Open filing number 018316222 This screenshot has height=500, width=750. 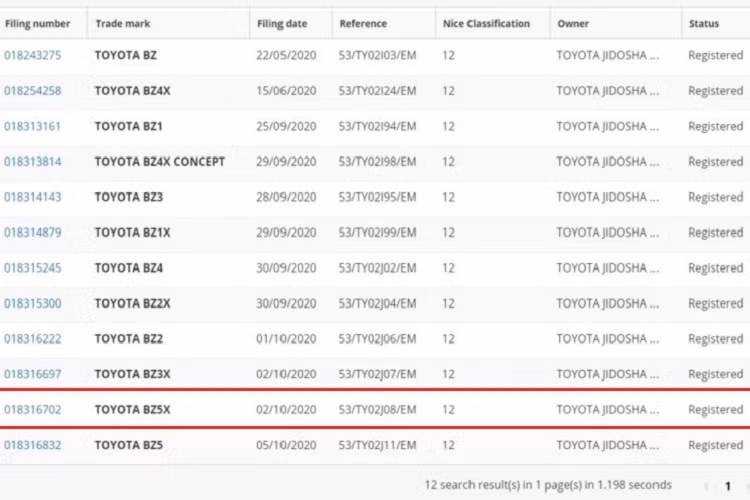pos(33,339)
